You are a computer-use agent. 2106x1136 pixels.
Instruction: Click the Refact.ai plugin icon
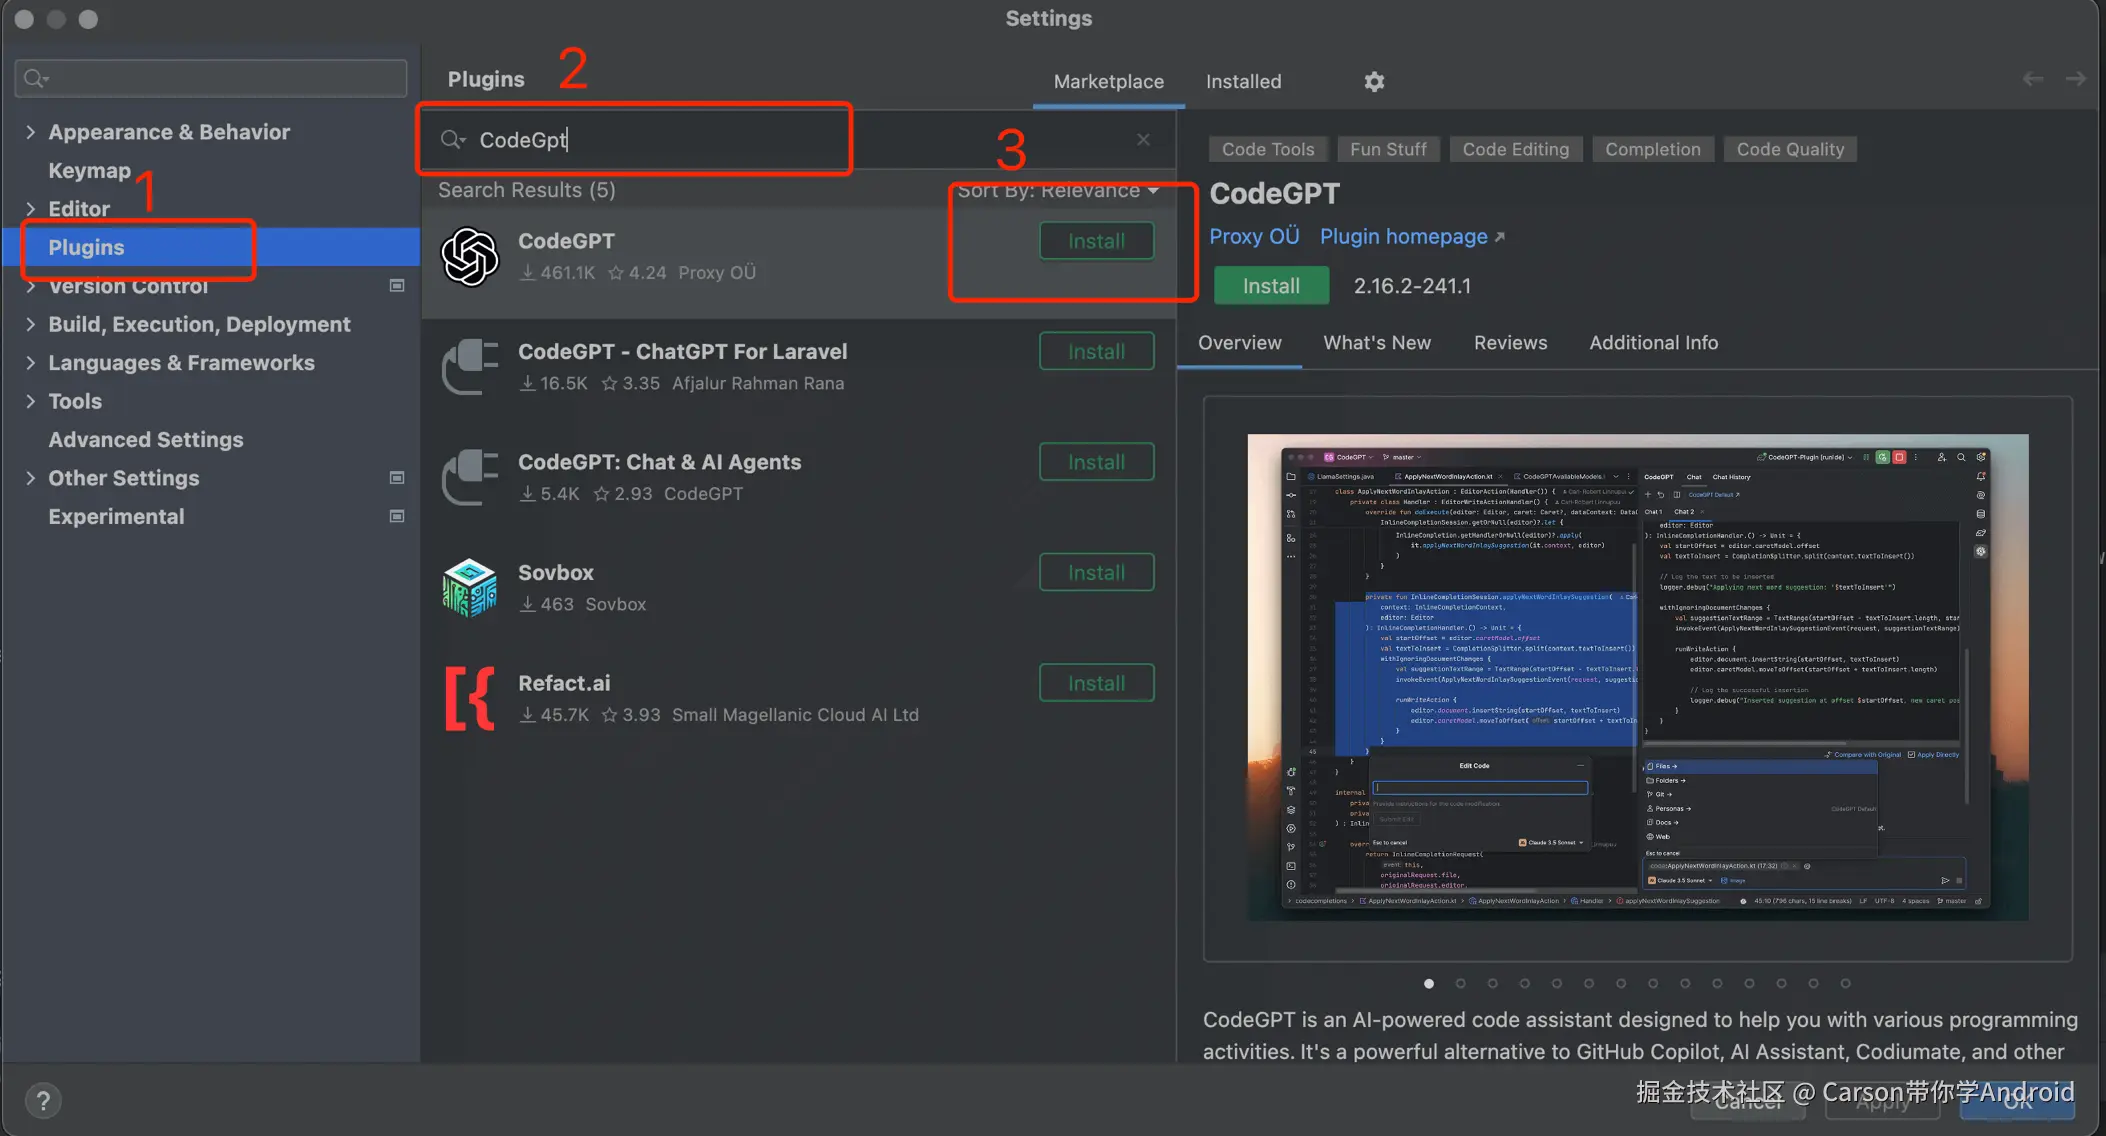pos(470,698)
